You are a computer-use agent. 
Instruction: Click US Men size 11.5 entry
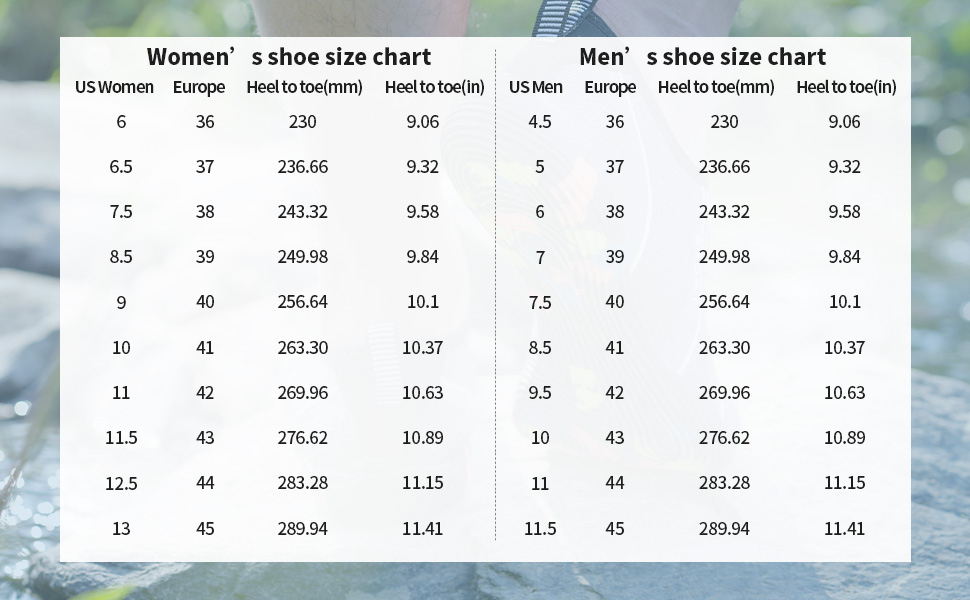point(540,528)
